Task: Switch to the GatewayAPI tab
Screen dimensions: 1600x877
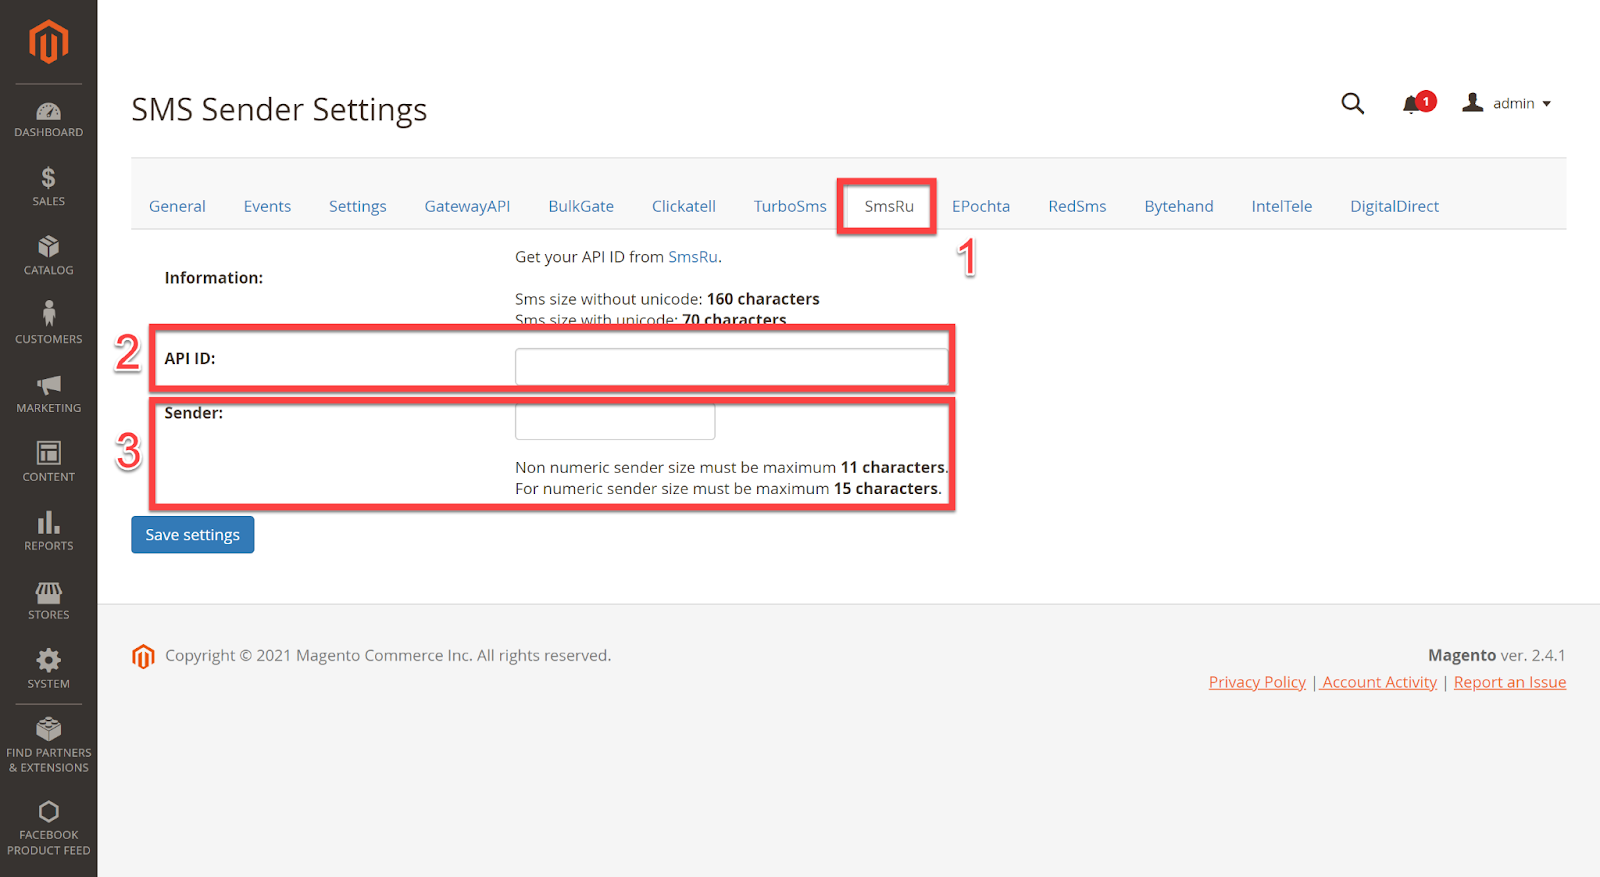Action: coord(467,206)
